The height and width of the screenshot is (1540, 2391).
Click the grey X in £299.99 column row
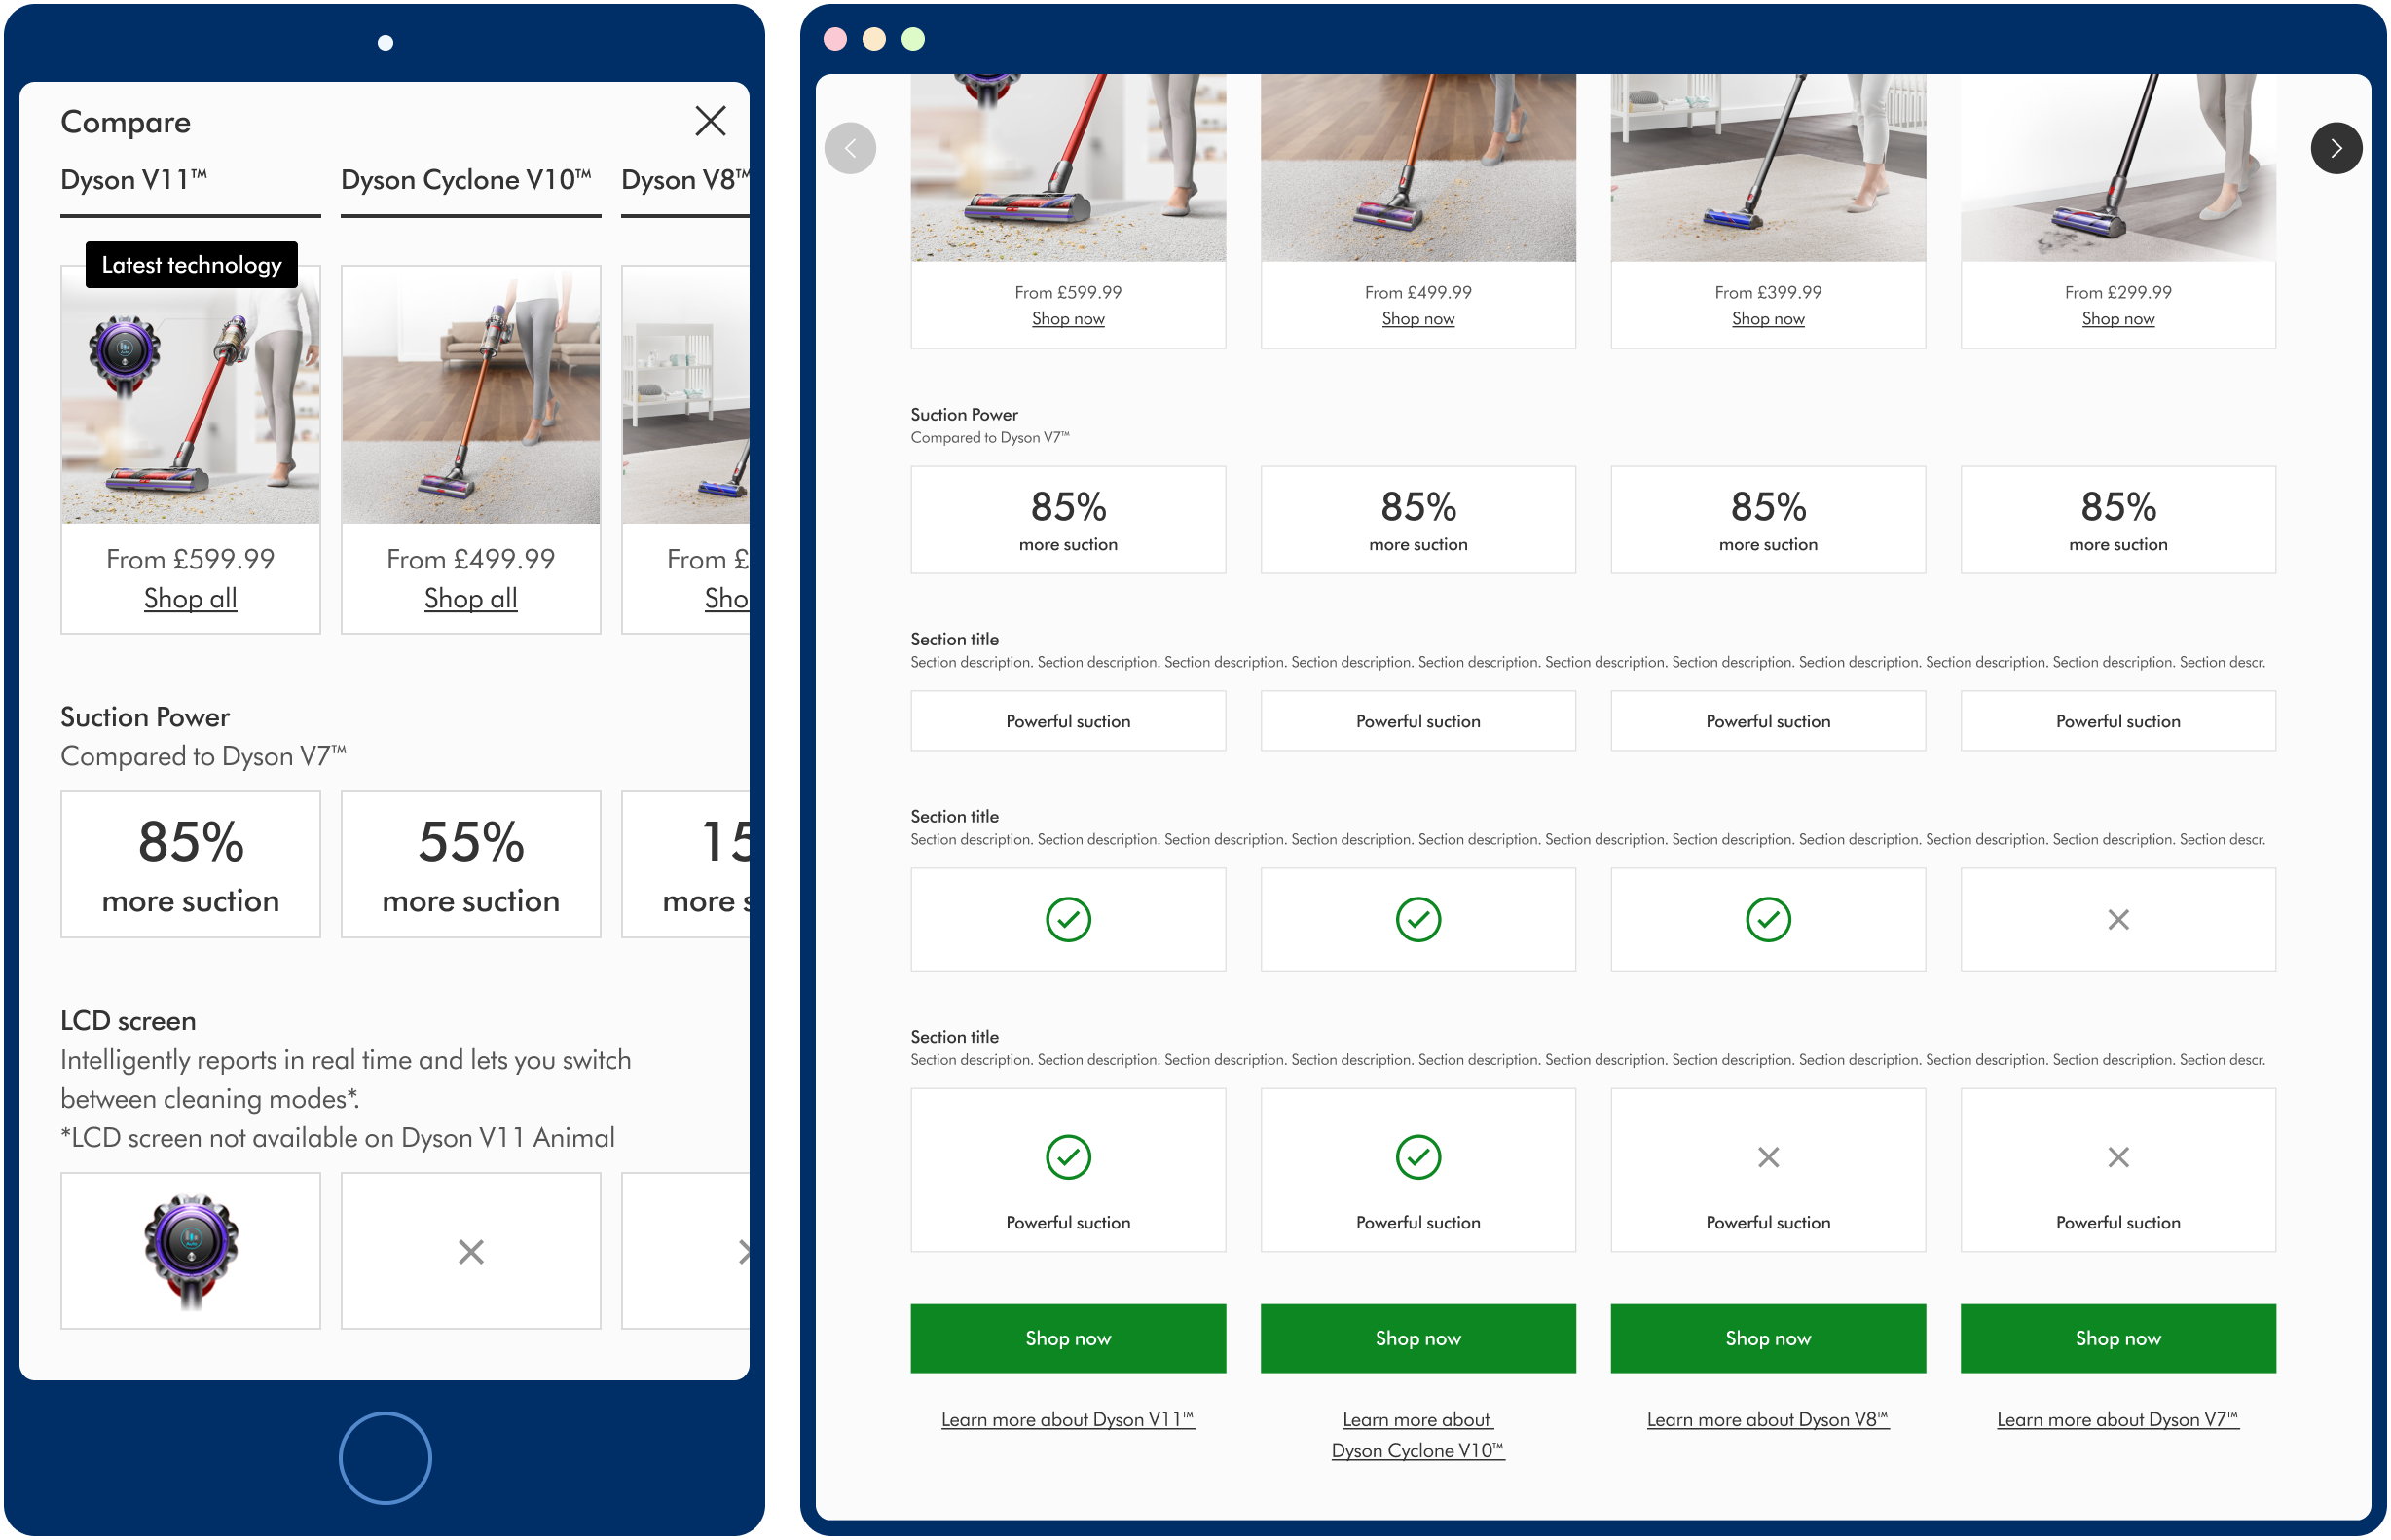(x=2117, y=919)
